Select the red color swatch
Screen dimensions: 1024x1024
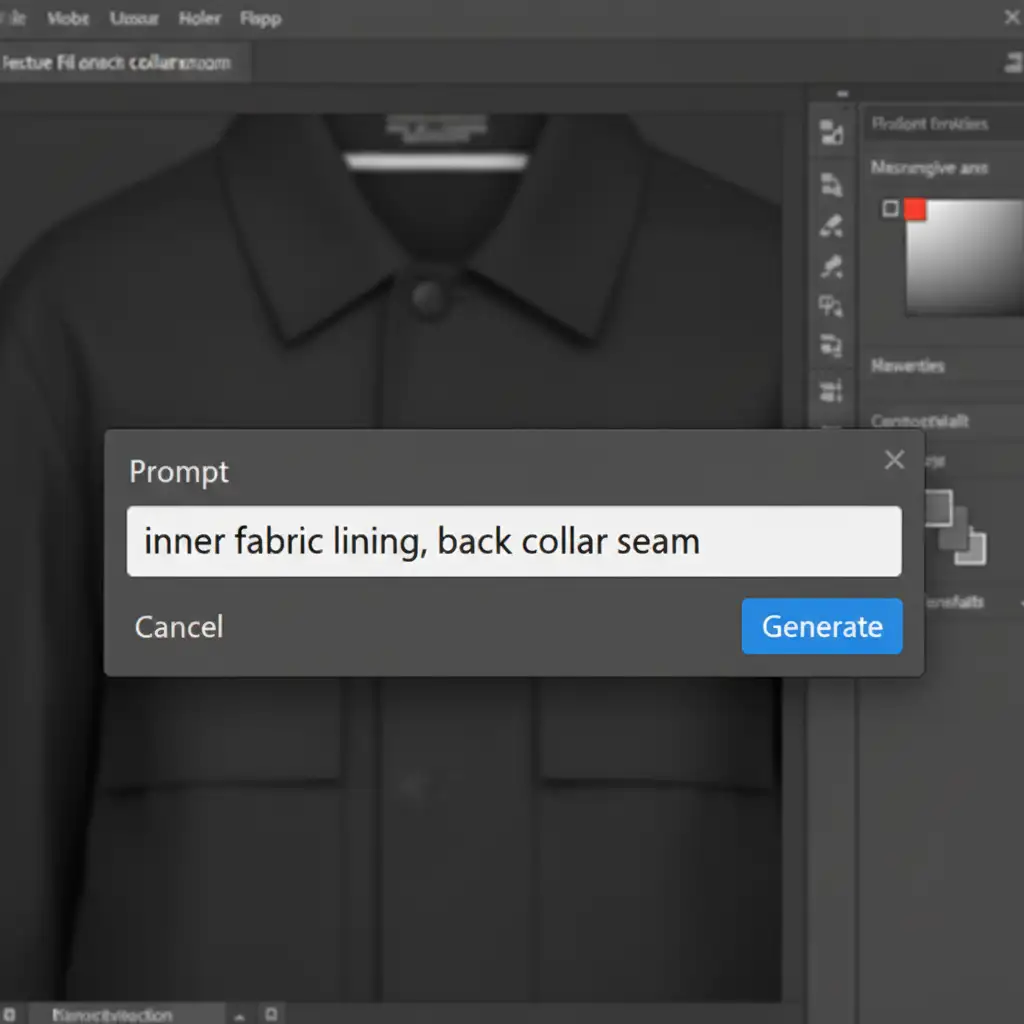915,209
